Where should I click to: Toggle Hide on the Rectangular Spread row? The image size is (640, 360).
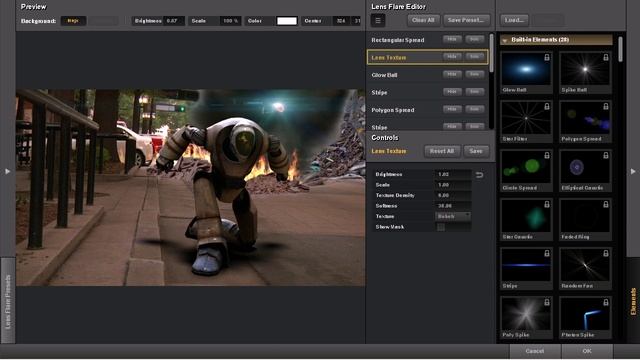[x=452, y=39]
